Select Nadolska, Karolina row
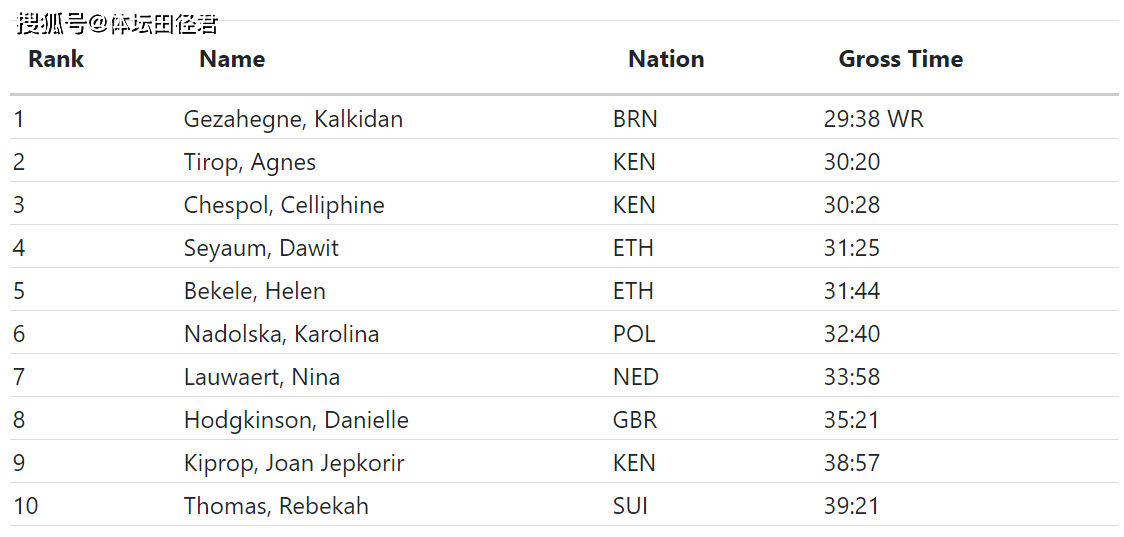 [281, 334]
